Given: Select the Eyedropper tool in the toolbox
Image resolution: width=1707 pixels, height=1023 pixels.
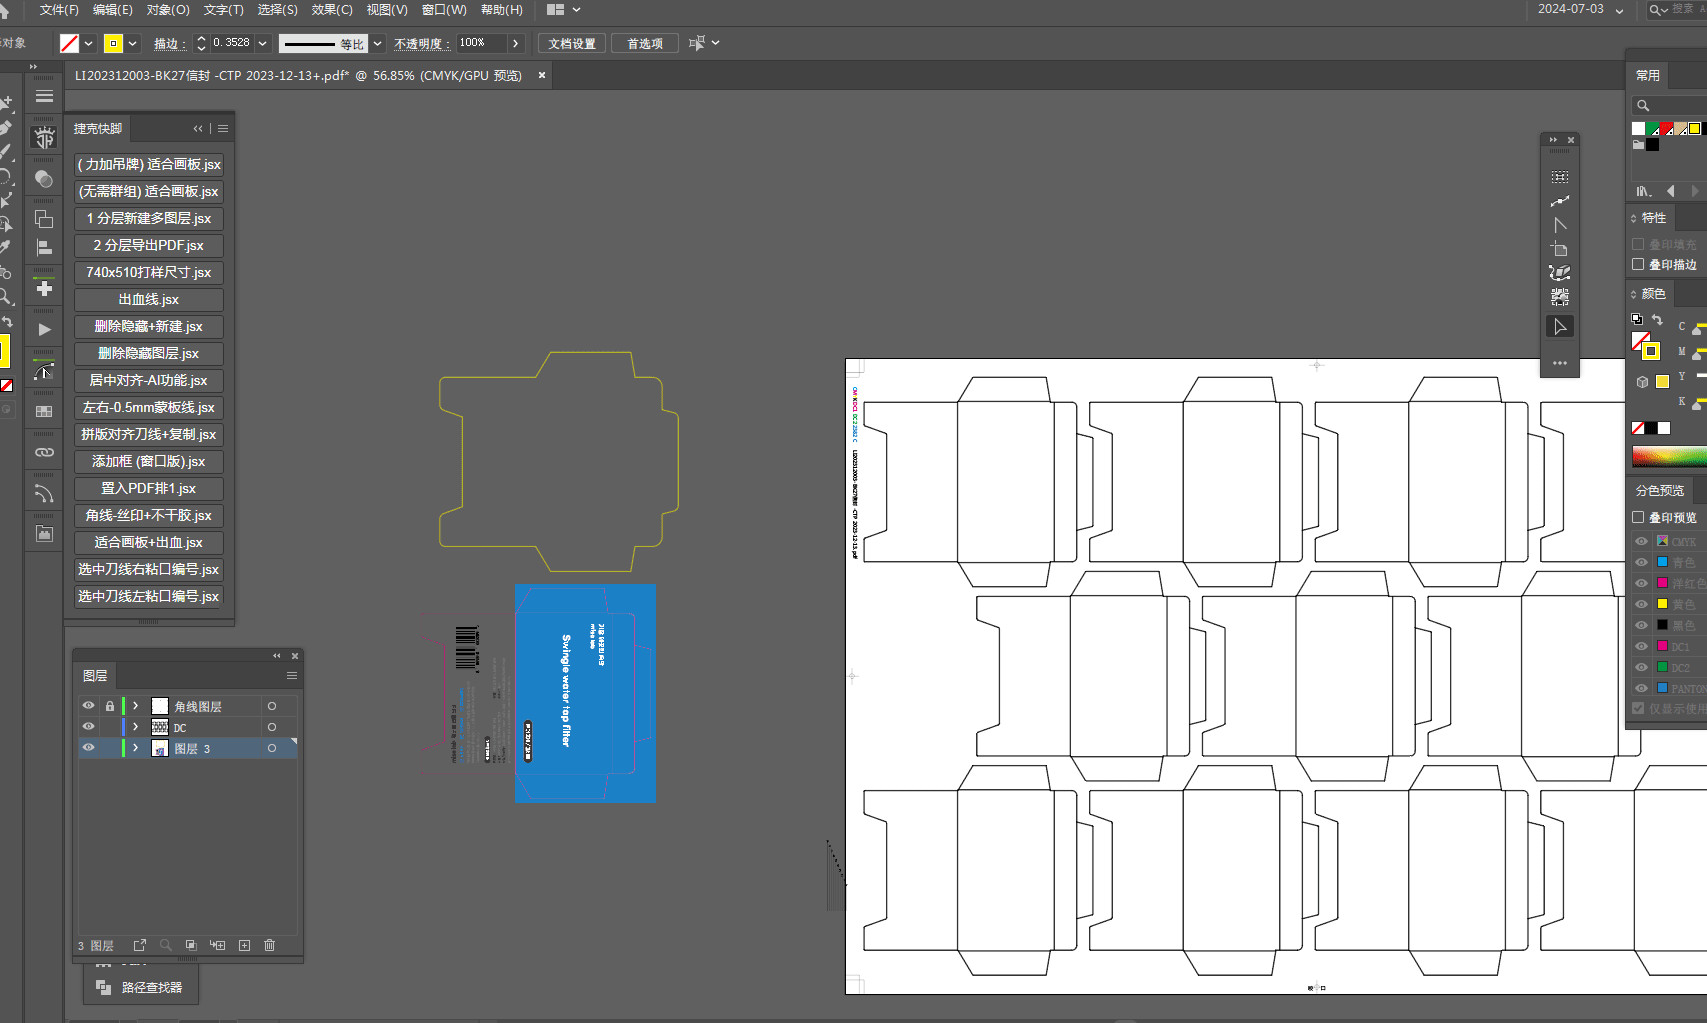Looking at the screenshot, I should click(x=6, y=247).
